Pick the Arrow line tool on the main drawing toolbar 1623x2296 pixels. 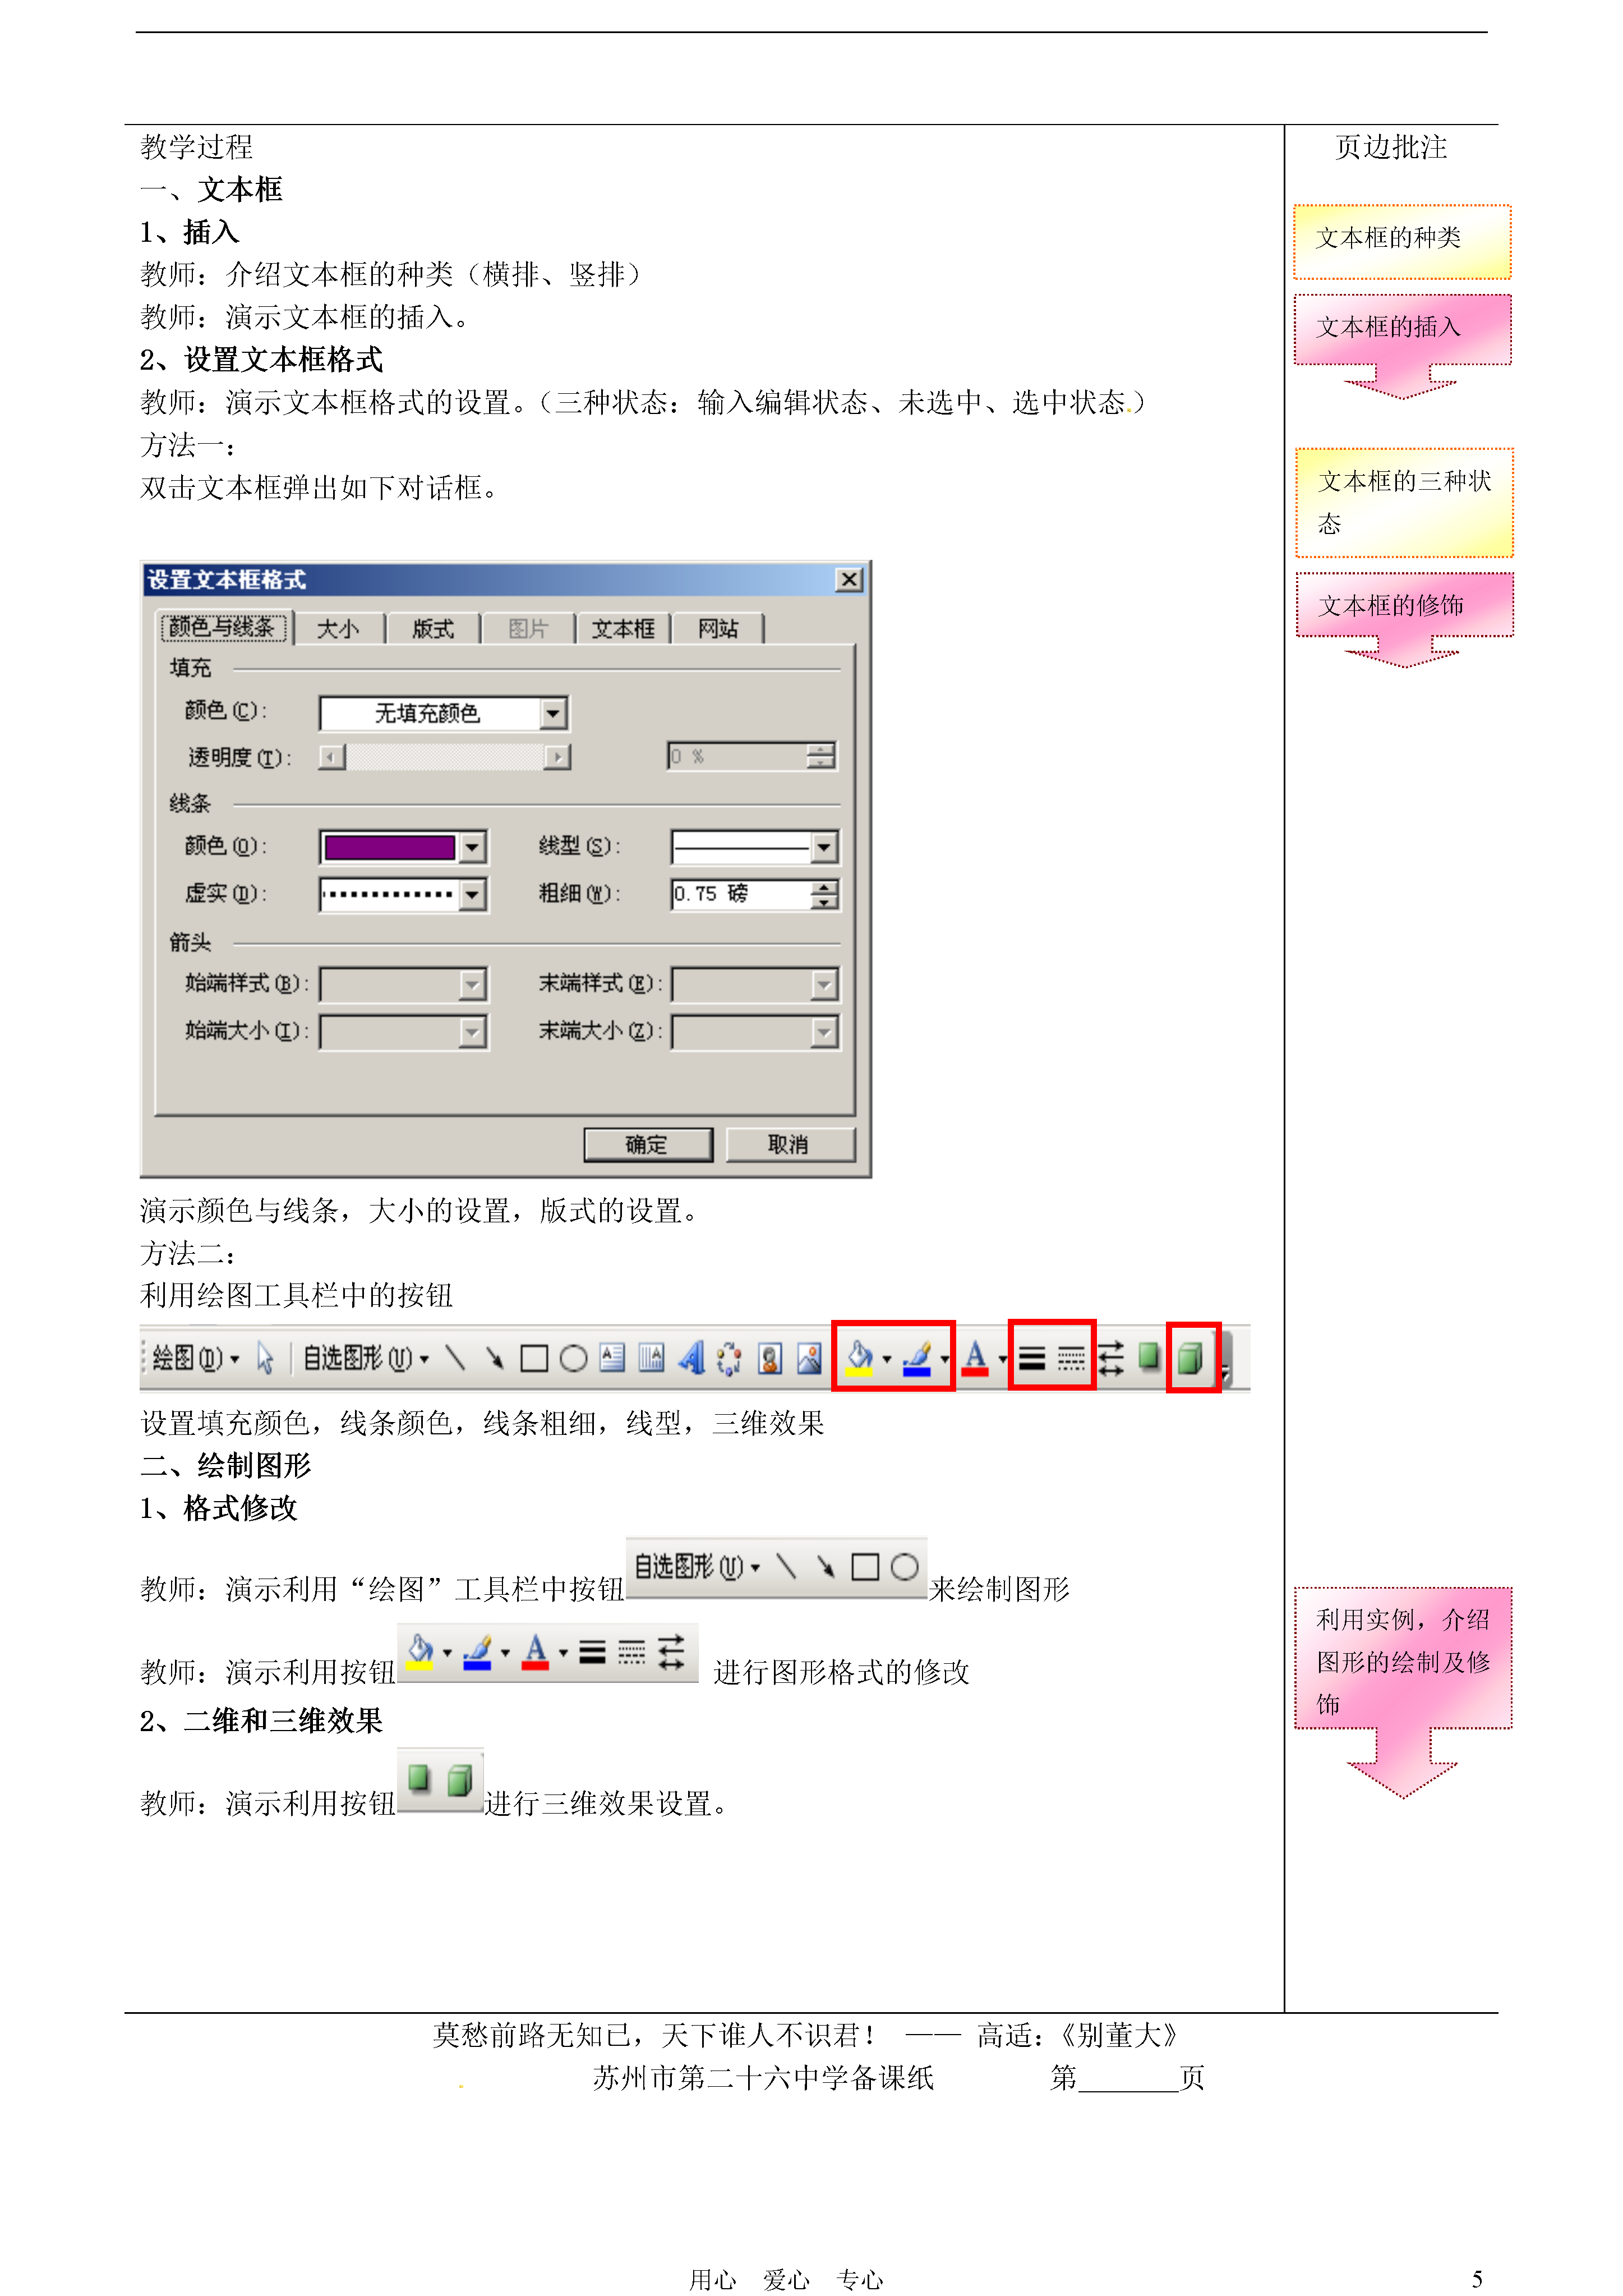point(494,1358)
